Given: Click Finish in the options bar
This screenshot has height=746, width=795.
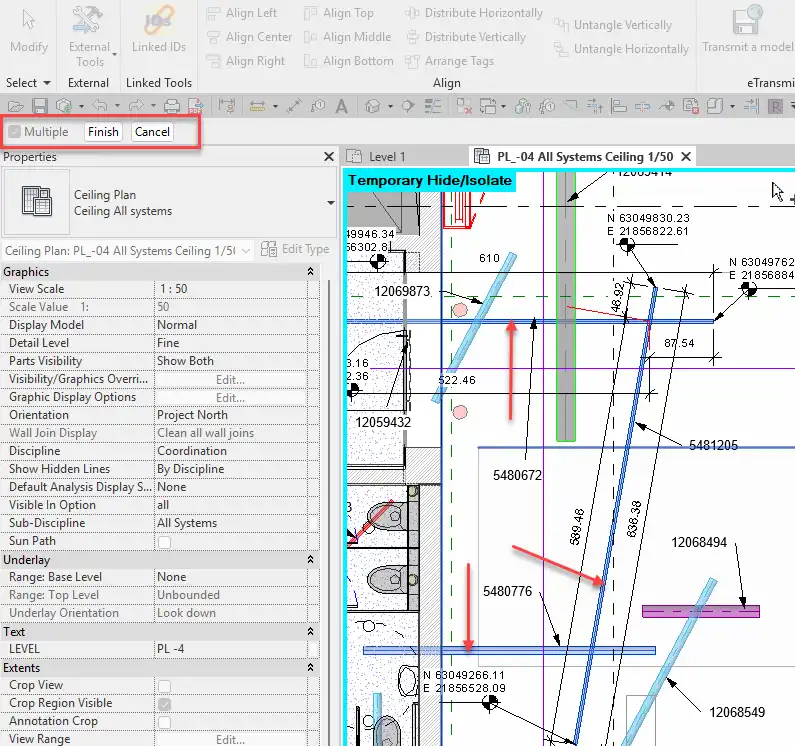Looking at the screenshot, I should pyautogui.click(x=103, y=132).
